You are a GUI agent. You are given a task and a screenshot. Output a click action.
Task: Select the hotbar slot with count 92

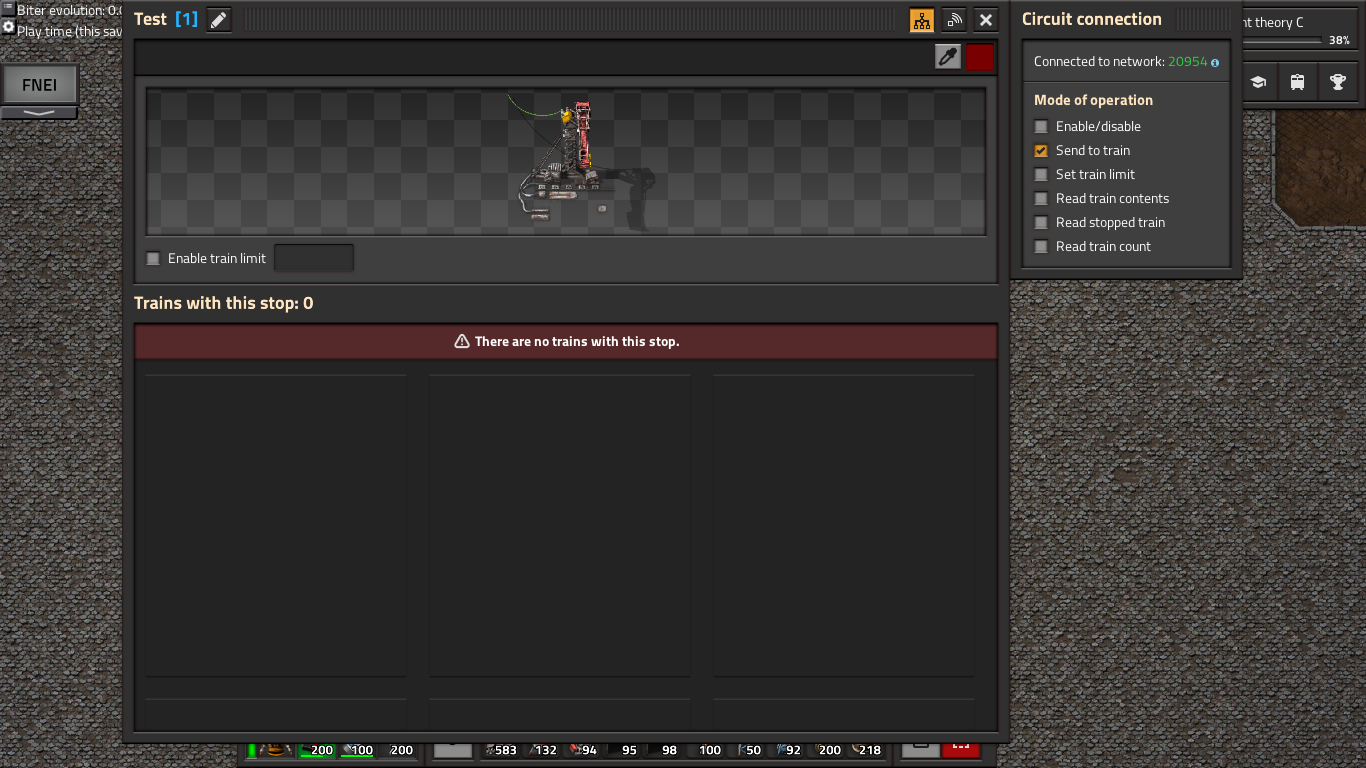784,748
